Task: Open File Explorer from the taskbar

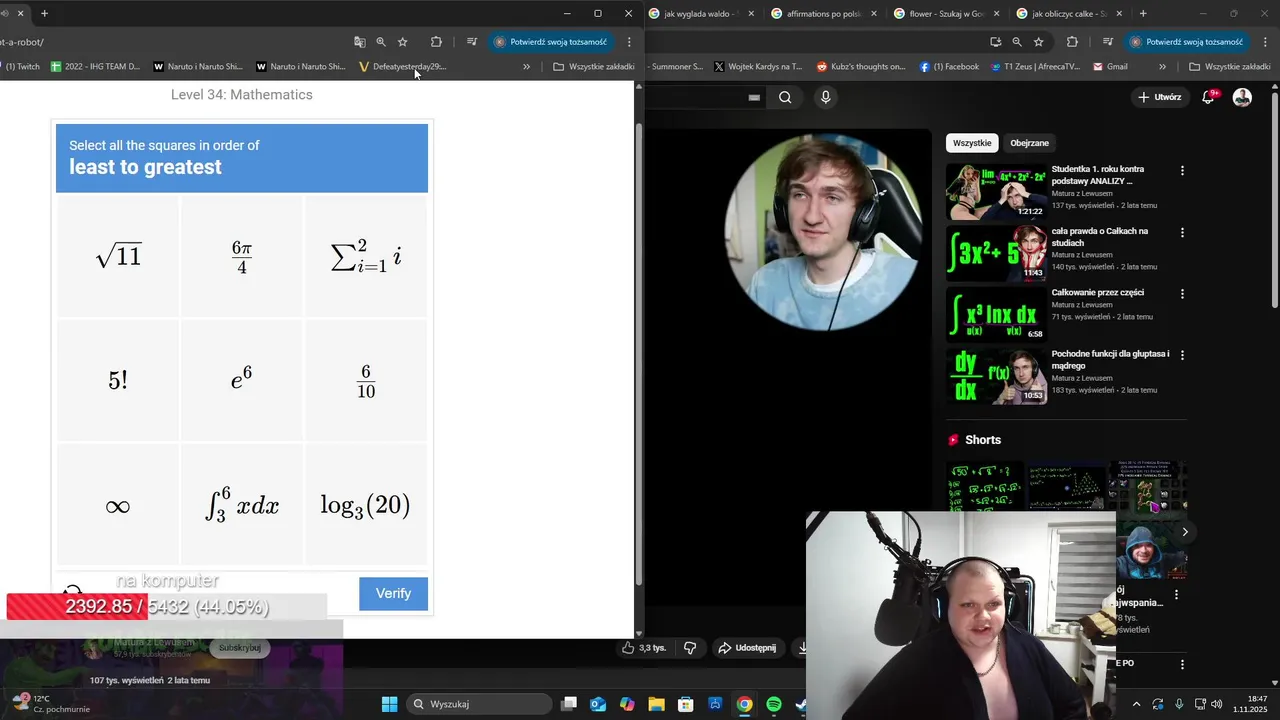Action: 656,704
